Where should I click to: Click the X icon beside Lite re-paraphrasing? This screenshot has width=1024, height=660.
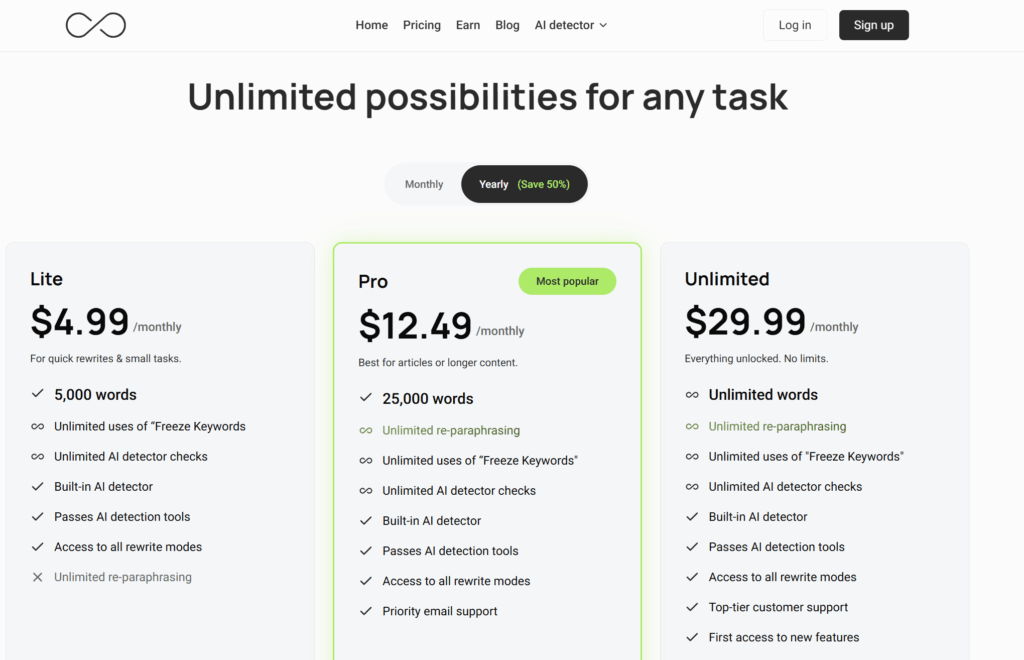(x=38, y=577)
